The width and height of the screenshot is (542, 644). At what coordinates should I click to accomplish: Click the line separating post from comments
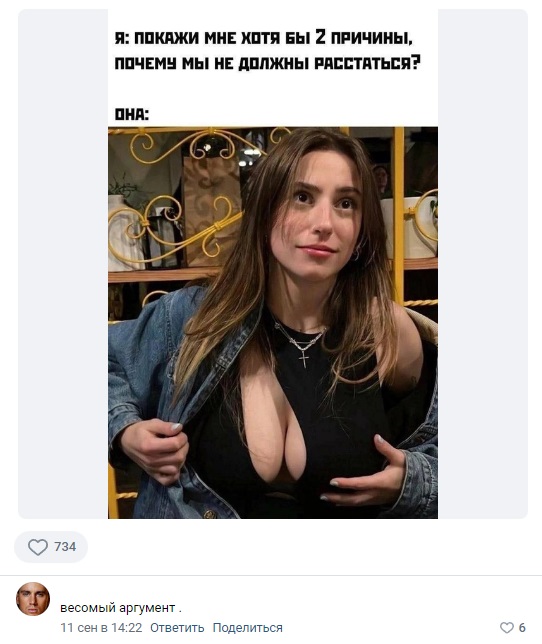271,575
